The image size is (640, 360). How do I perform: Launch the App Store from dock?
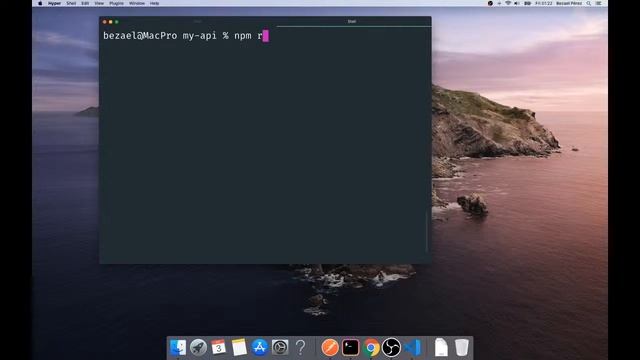click(259, 347)
